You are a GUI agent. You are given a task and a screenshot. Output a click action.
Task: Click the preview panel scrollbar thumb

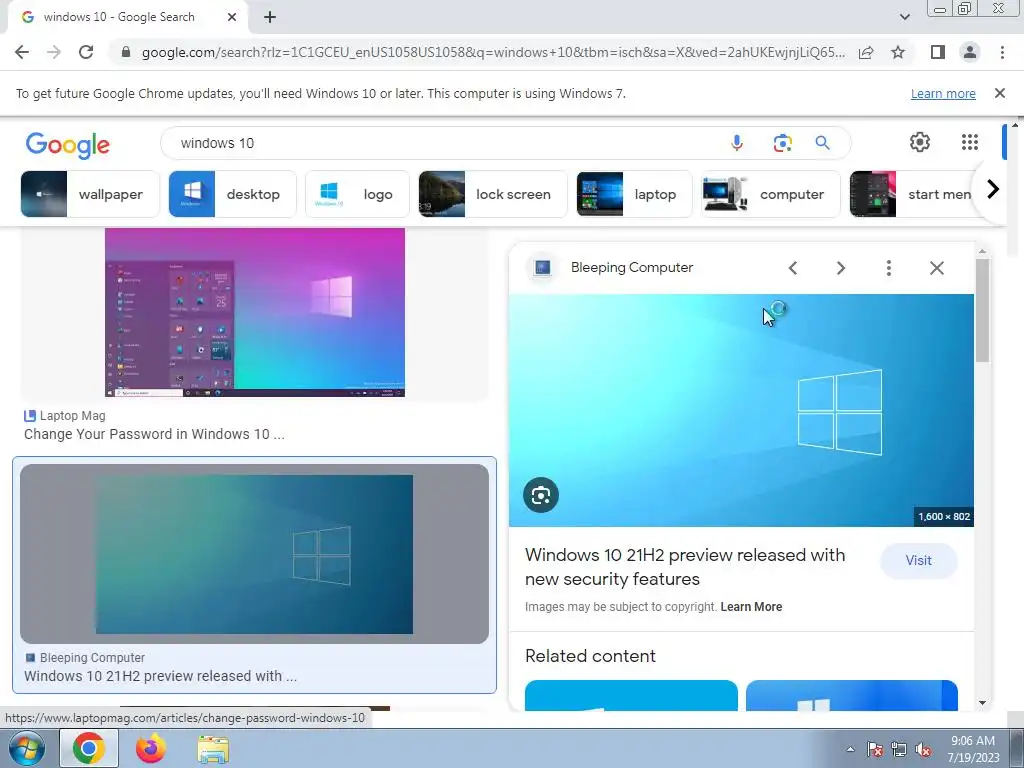[983, 310]
